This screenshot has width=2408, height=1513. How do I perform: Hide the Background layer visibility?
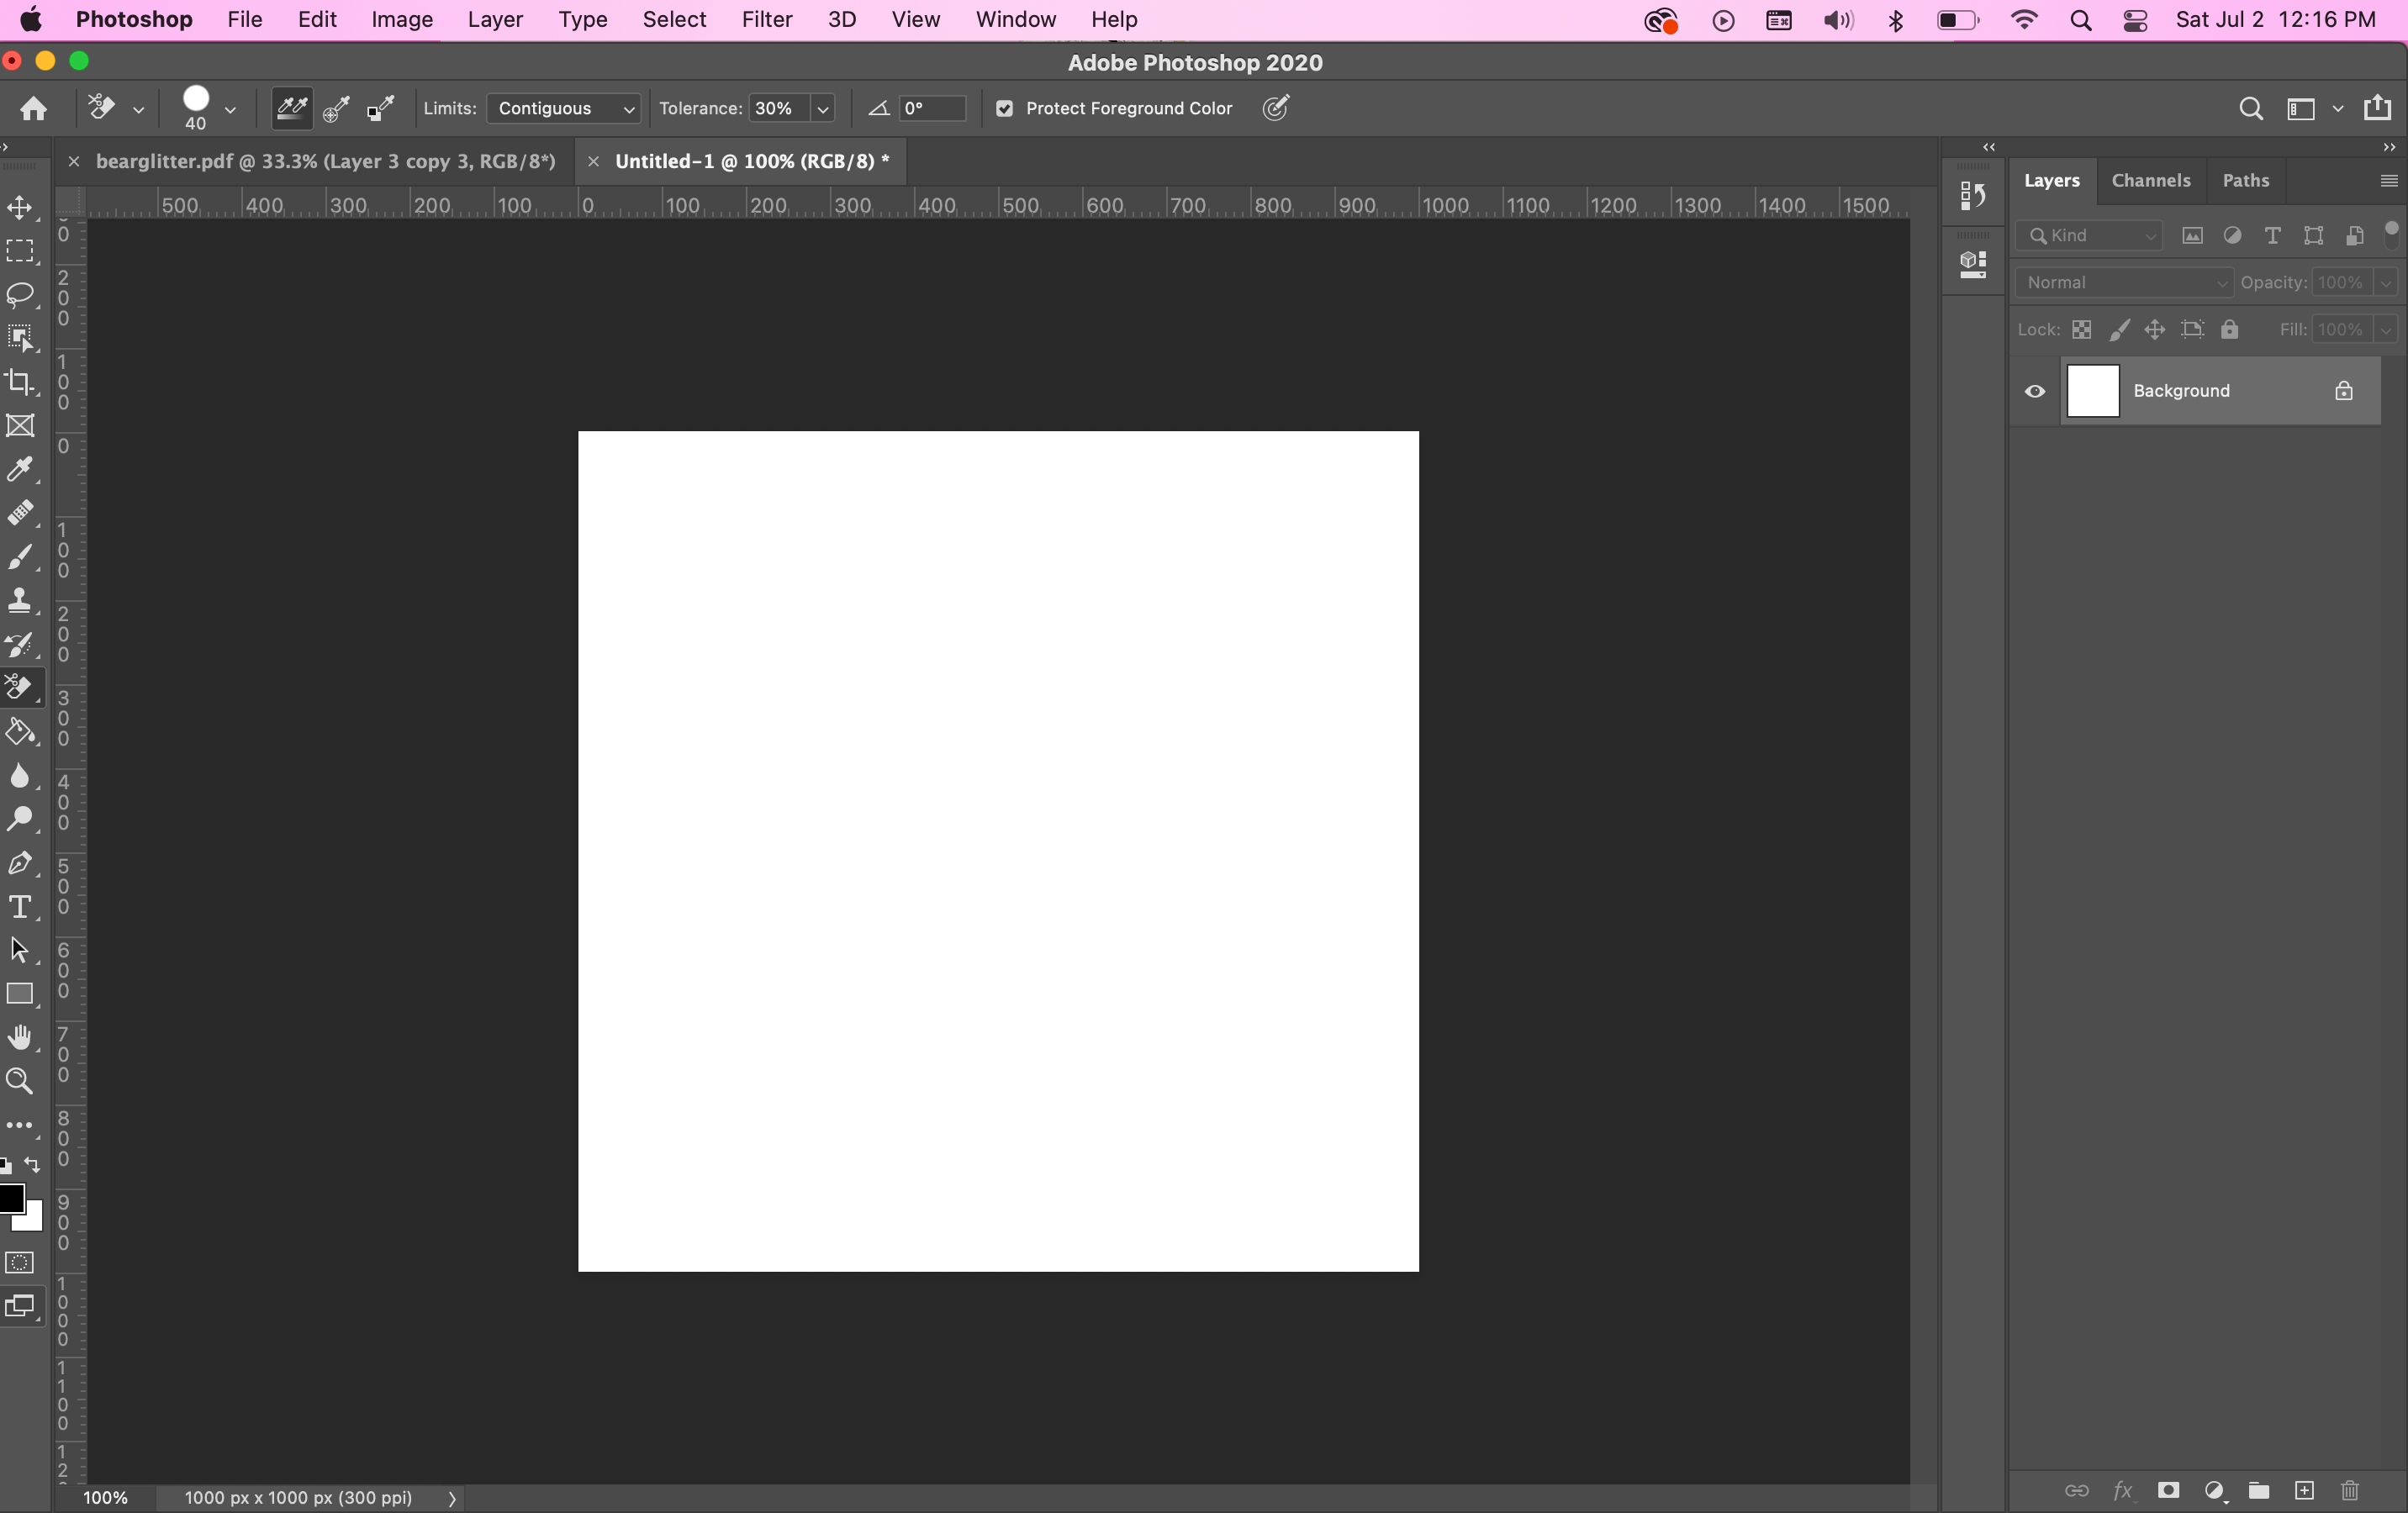pos(2035,391)
